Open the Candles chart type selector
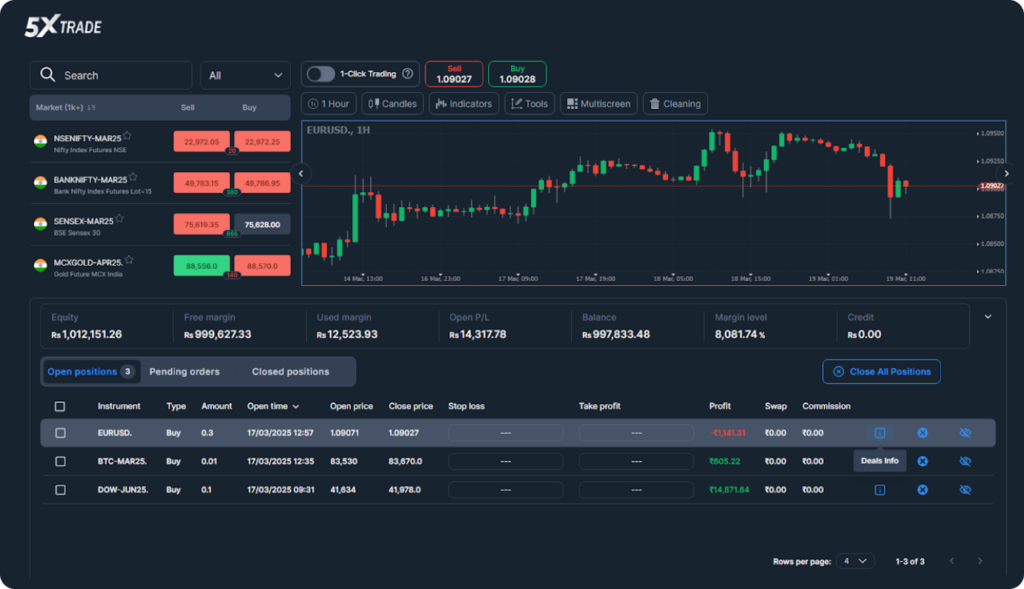The width and height of the screenshot is (1024, 589). pos(391,104)
